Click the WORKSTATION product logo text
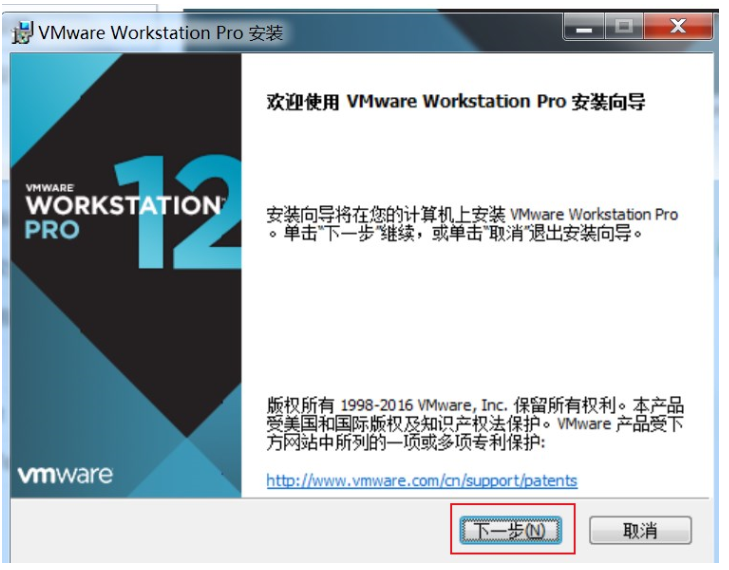Screen dimensions: 729x570 (x=124, y=205)
